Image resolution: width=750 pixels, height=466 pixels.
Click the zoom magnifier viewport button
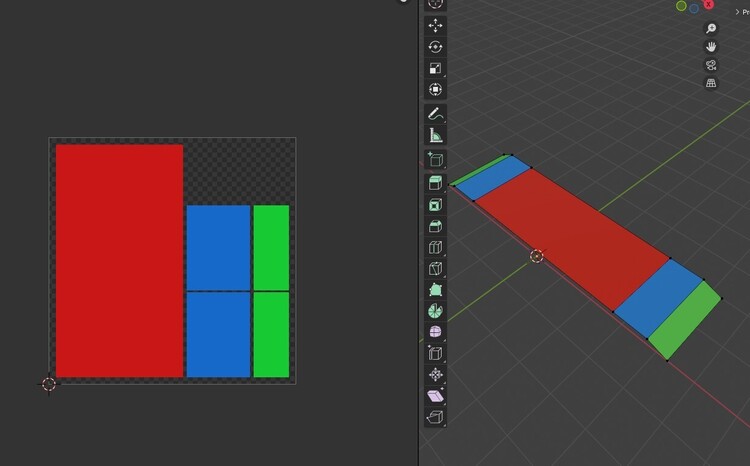tap(711, 29)
